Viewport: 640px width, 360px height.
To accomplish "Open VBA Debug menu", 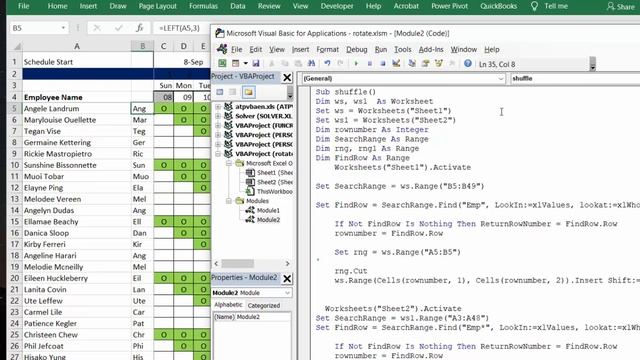I will coord(356,49).
